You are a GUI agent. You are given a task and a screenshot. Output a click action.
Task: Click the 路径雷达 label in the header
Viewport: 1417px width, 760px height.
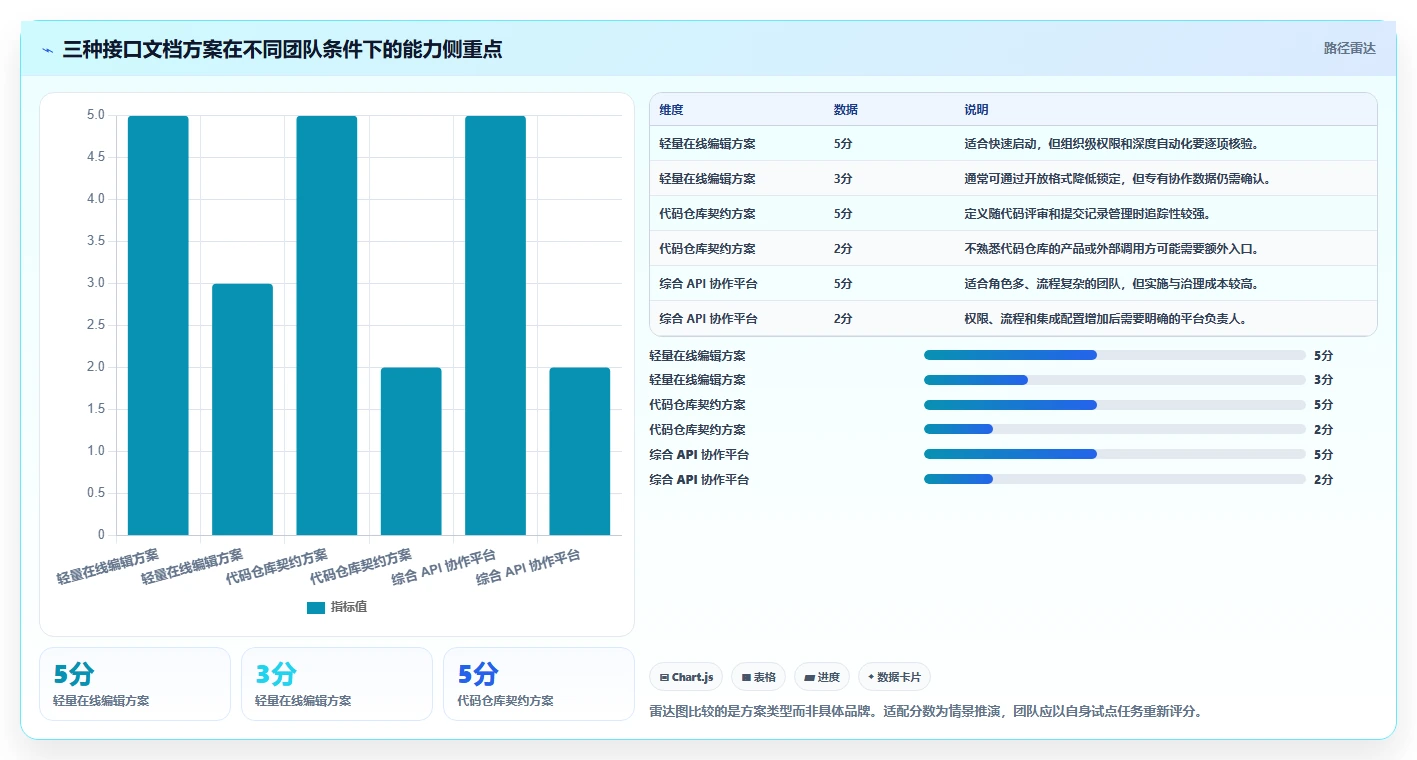[x=1349, y=48]
